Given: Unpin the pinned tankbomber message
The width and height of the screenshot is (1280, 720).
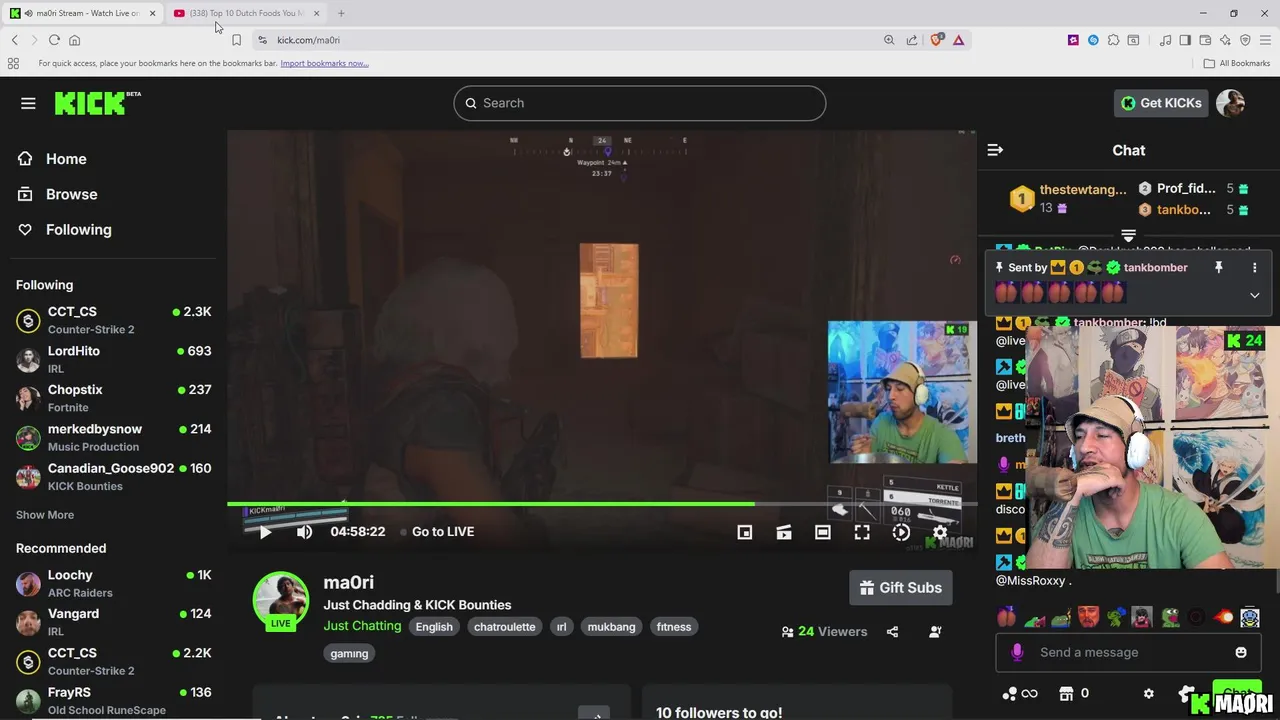Looking at the screenshot, I should (x=1218, y=268).
